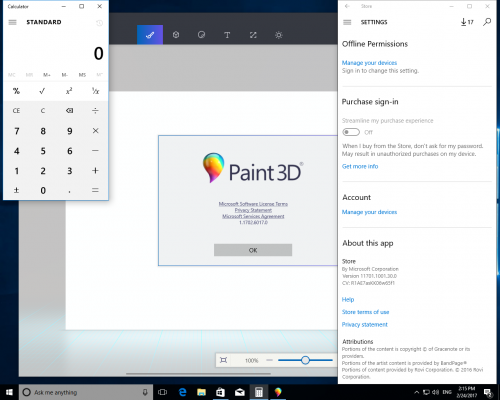Click the x squared key in Calculator
This screenshot has height=400, width=500.
click(x=69, y=91)
